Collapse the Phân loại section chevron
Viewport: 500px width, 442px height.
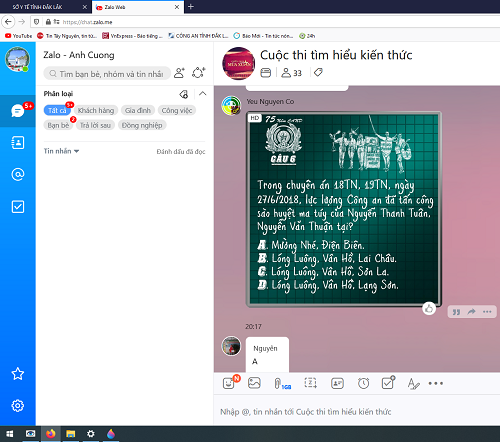click(x=202, y=94)
